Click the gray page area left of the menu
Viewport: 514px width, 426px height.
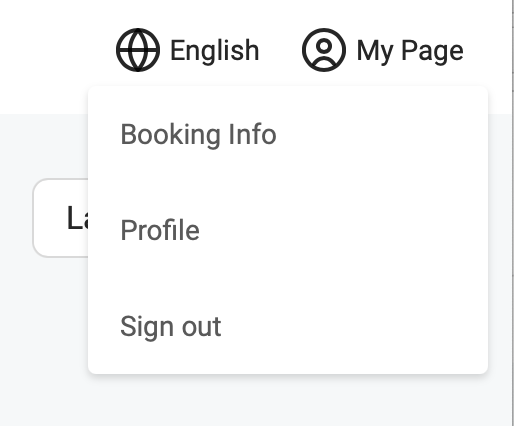43,317
